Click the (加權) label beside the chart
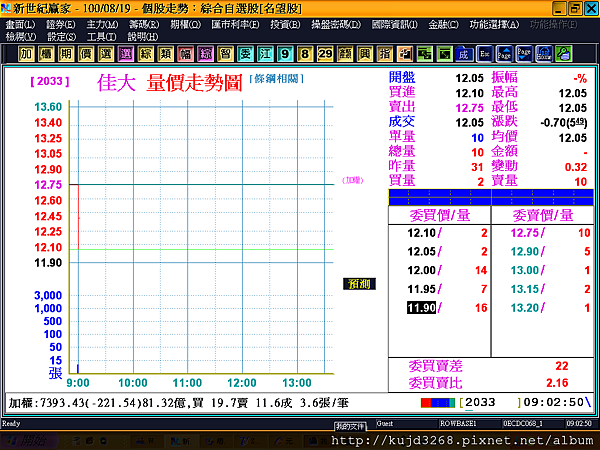Screen dimensions: 600x450 pos(352,180)
